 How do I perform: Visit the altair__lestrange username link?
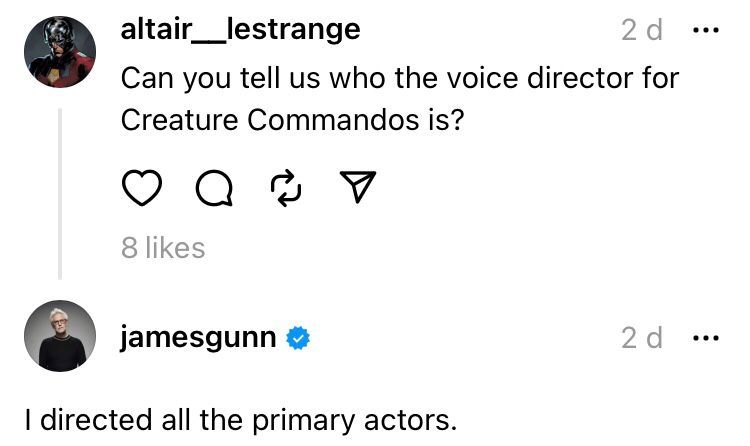240,30
